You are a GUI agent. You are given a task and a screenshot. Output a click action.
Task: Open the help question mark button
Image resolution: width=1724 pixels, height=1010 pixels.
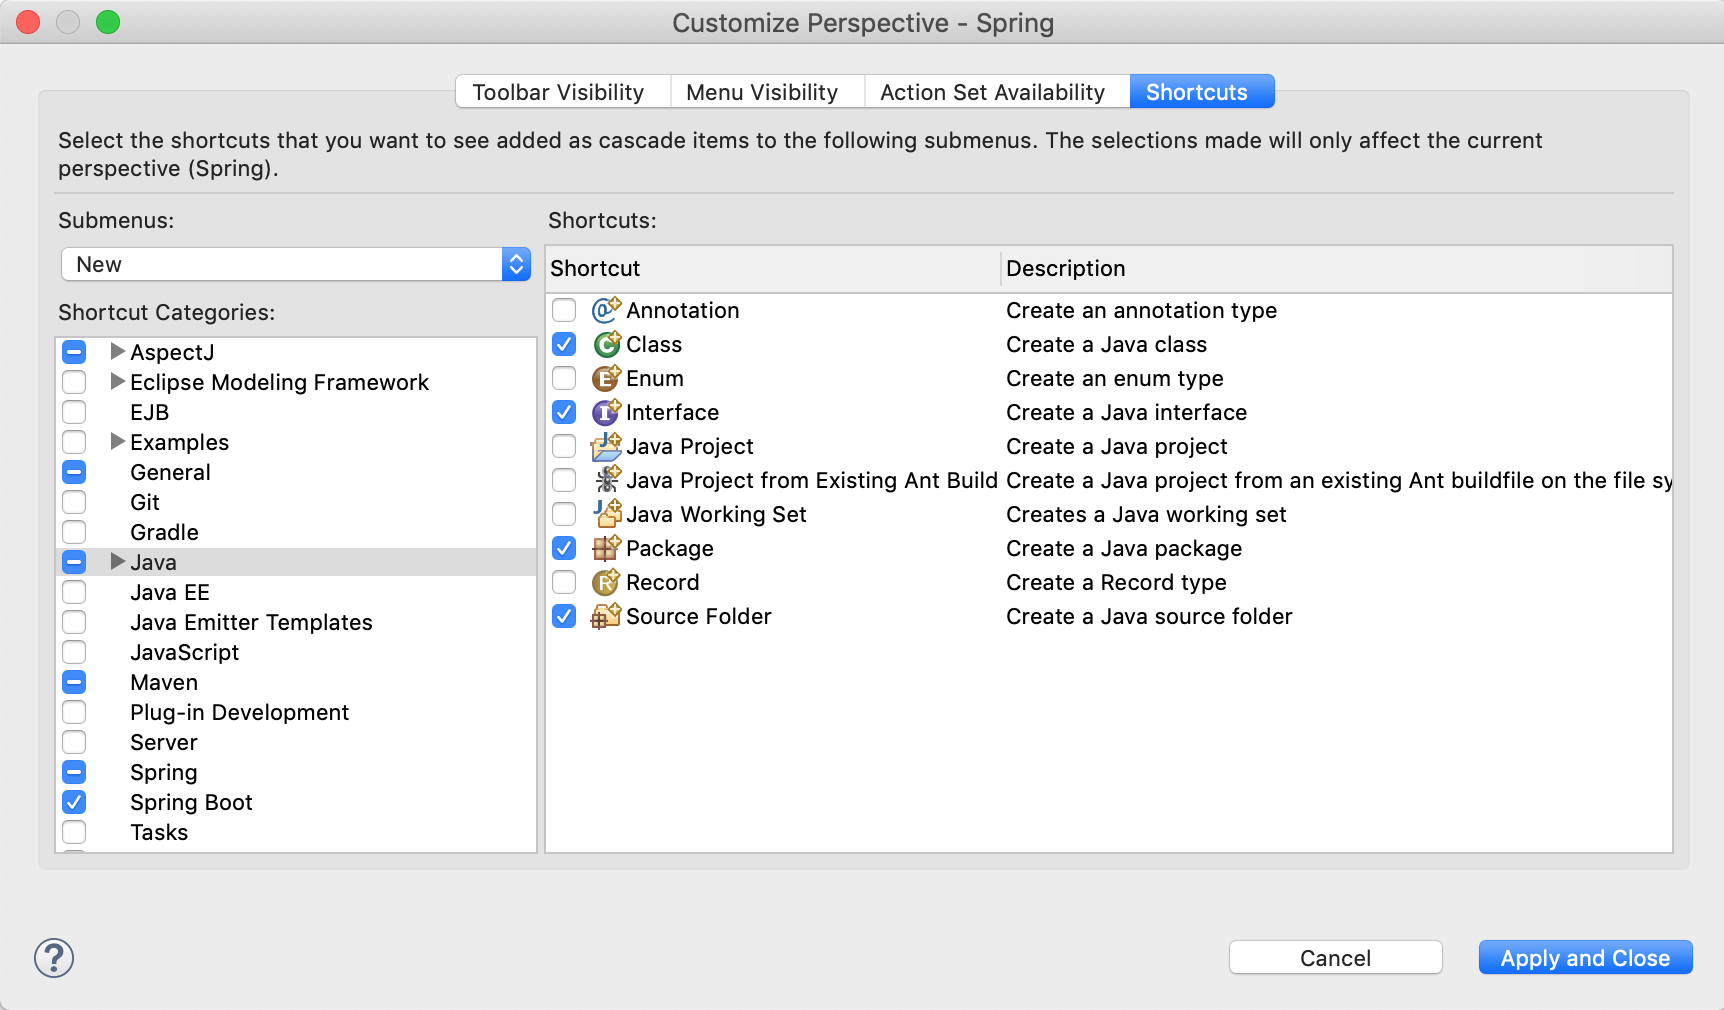pyautogui.click(x=54, y=958)
